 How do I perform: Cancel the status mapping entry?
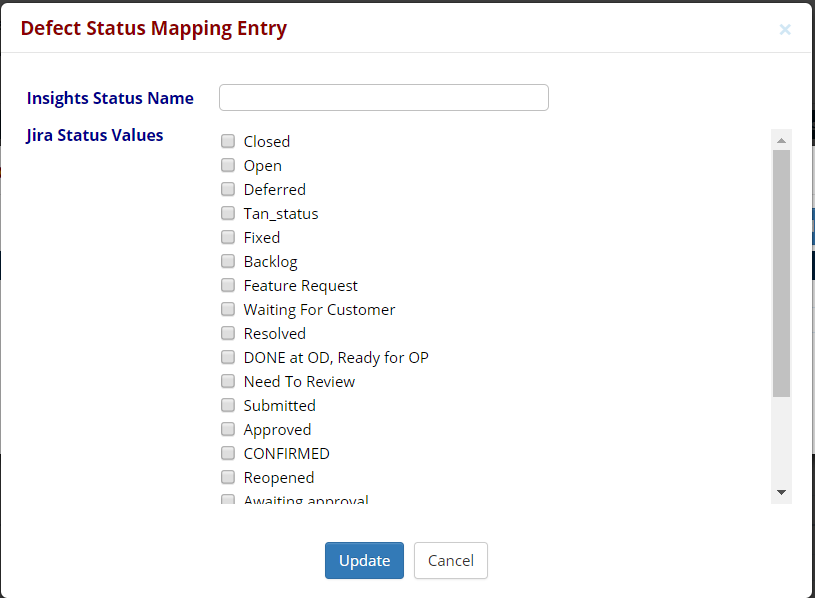(450, 561)
